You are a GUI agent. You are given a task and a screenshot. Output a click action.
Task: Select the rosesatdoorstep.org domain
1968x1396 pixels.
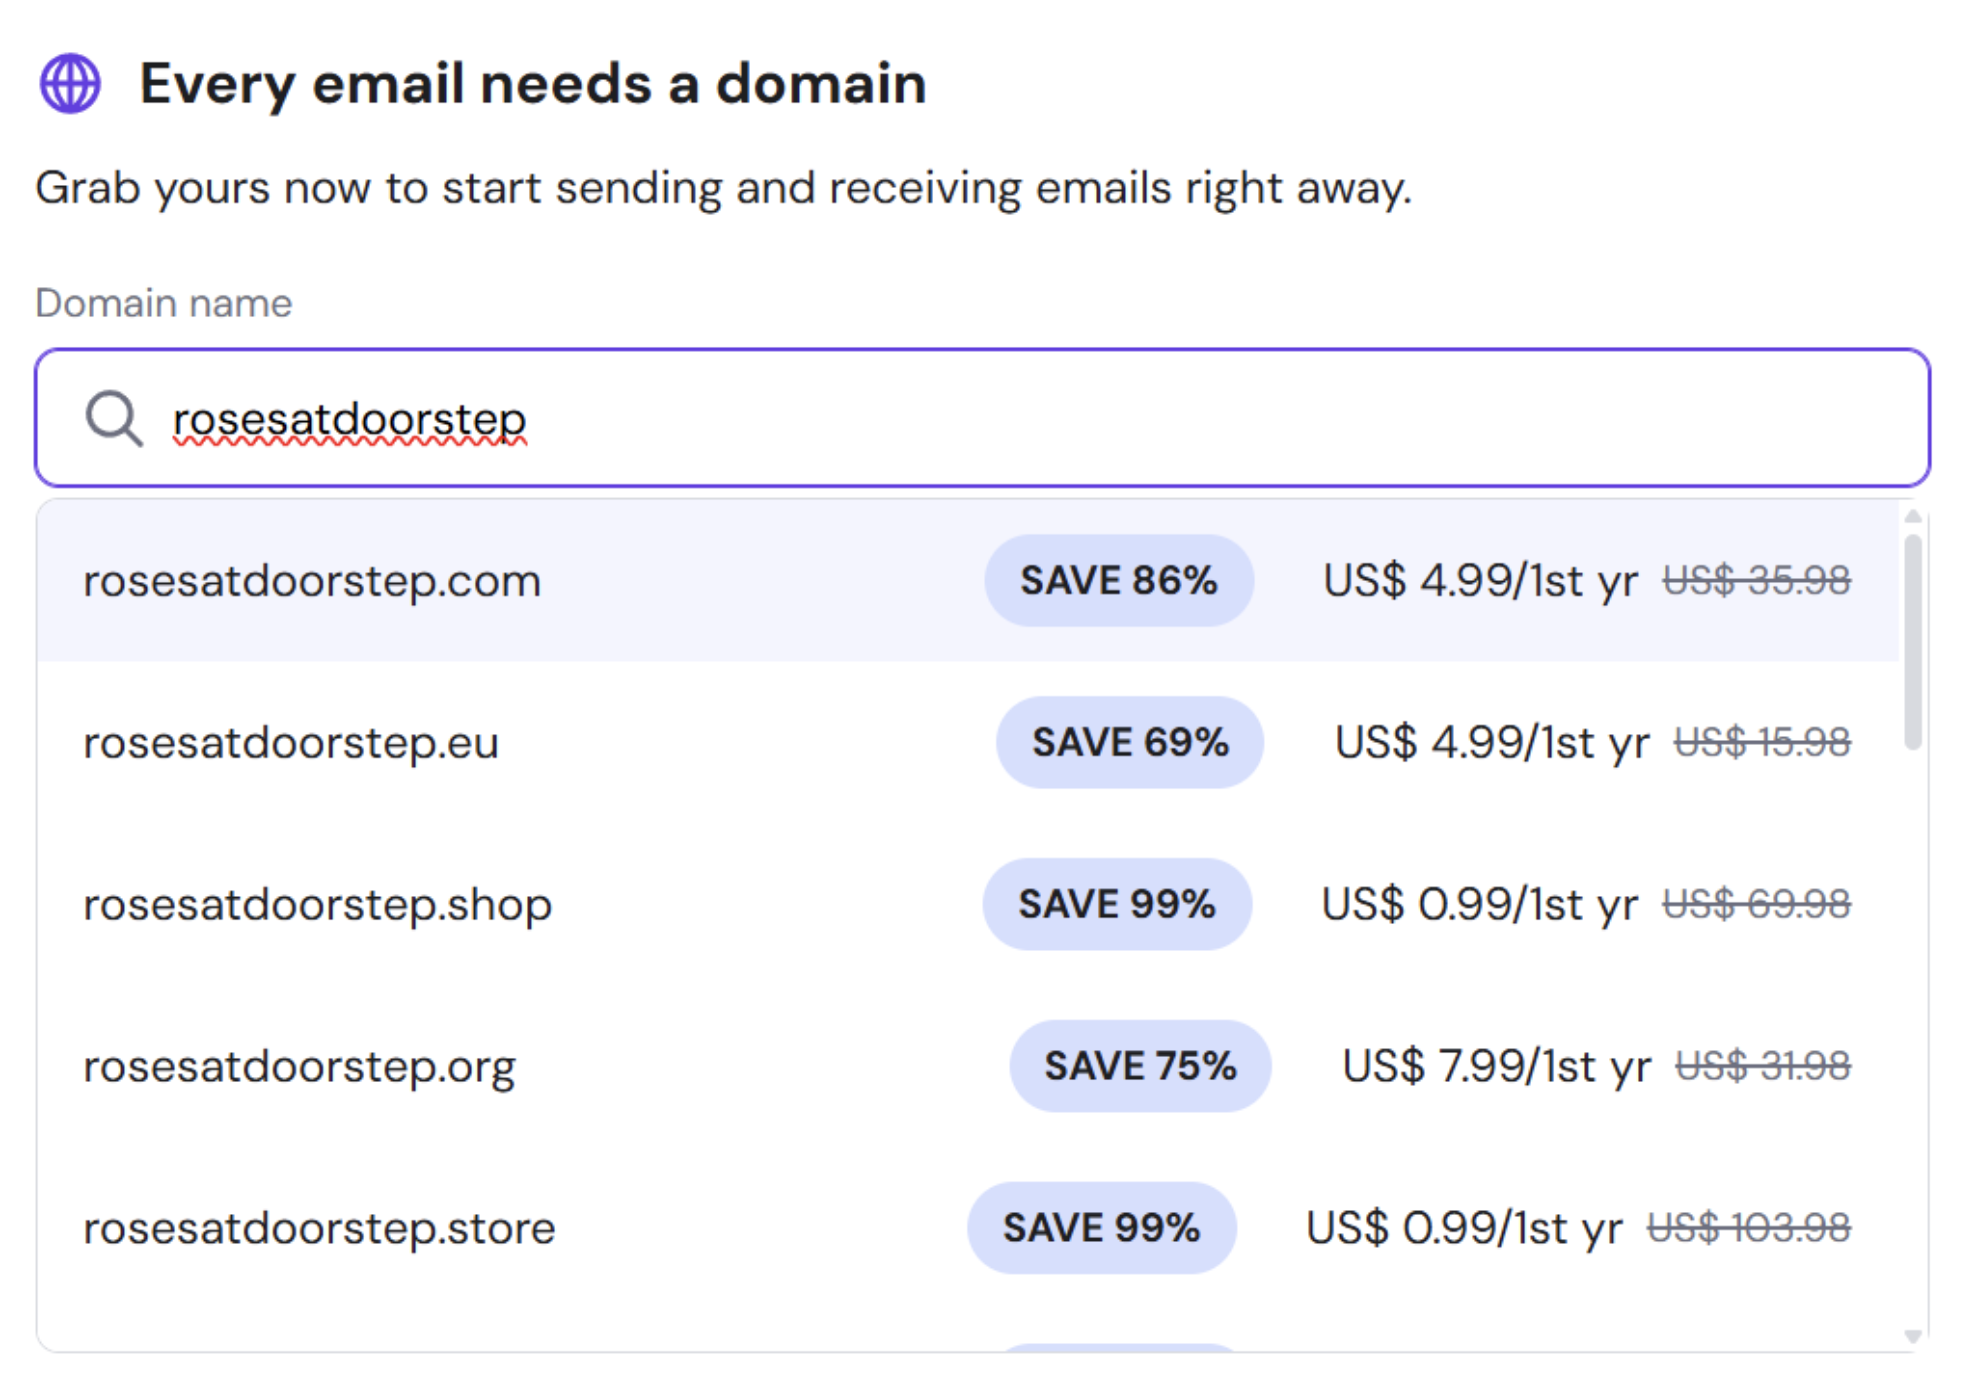299,1067
